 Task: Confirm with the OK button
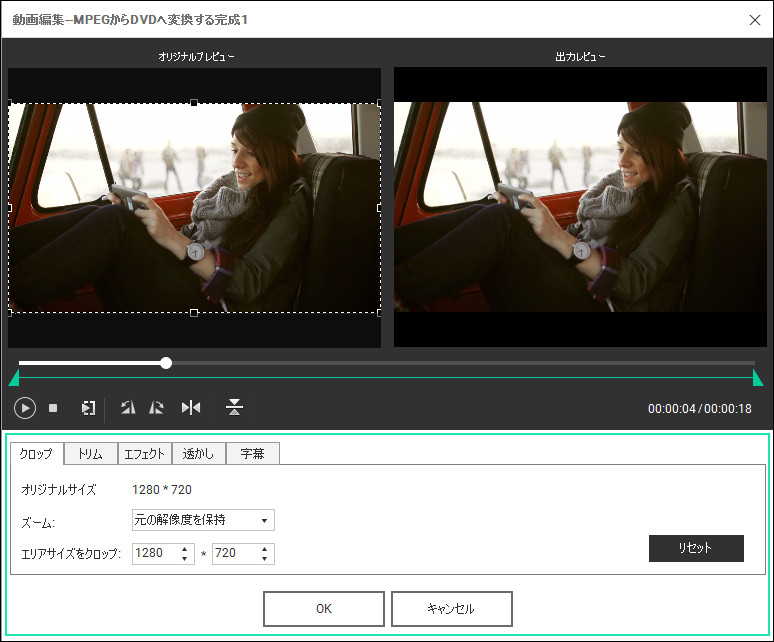click(324, 609)
